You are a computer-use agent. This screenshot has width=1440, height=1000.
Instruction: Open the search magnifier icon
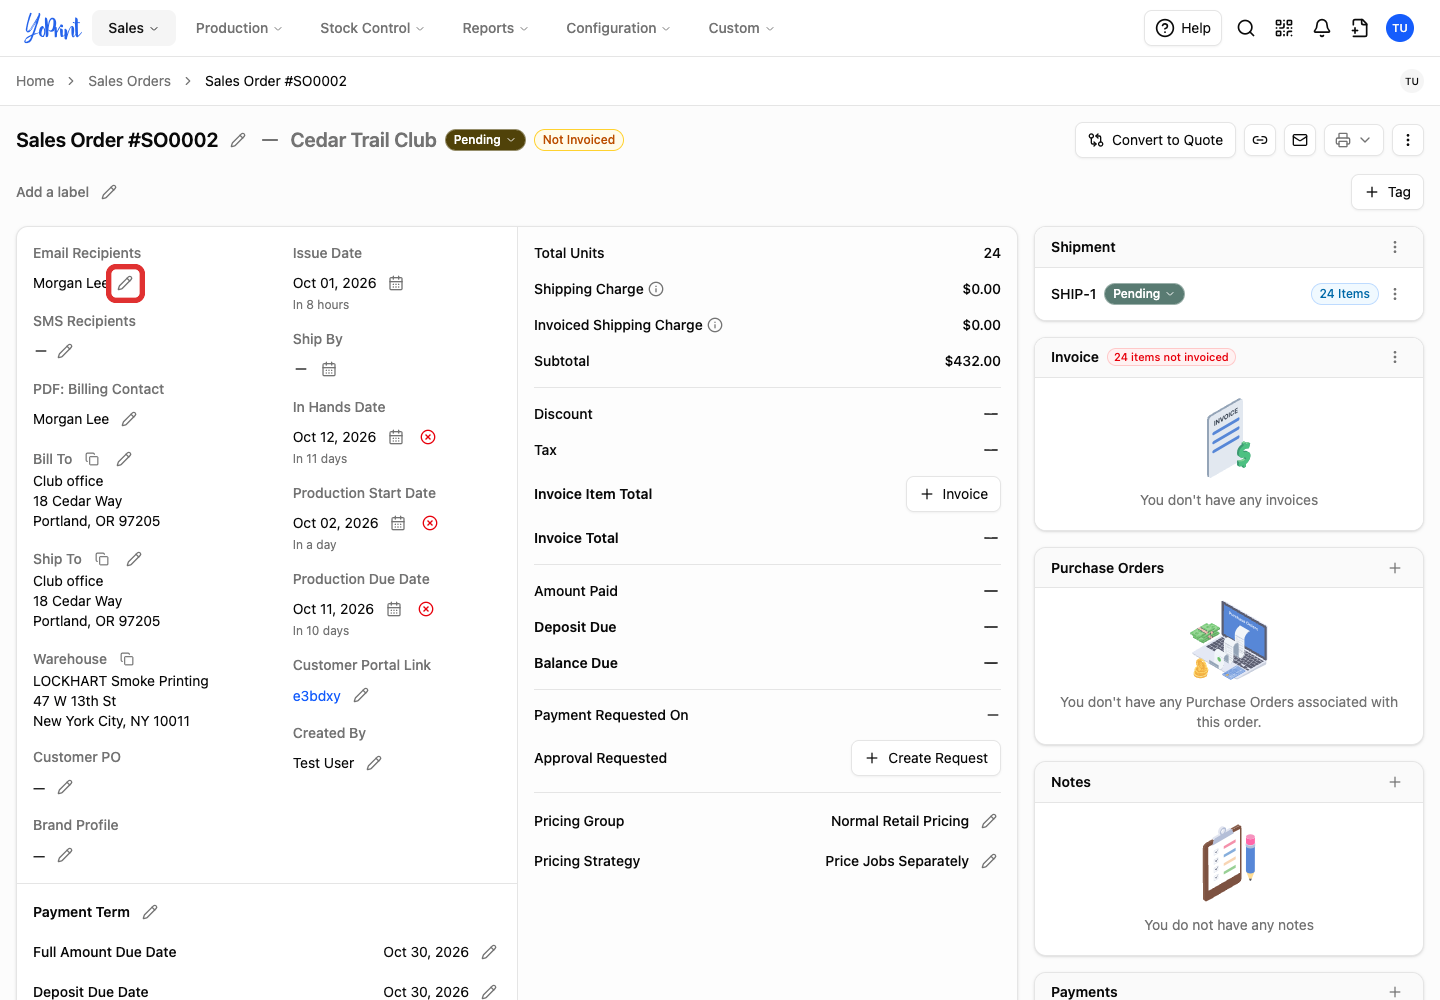point(1246,28)
